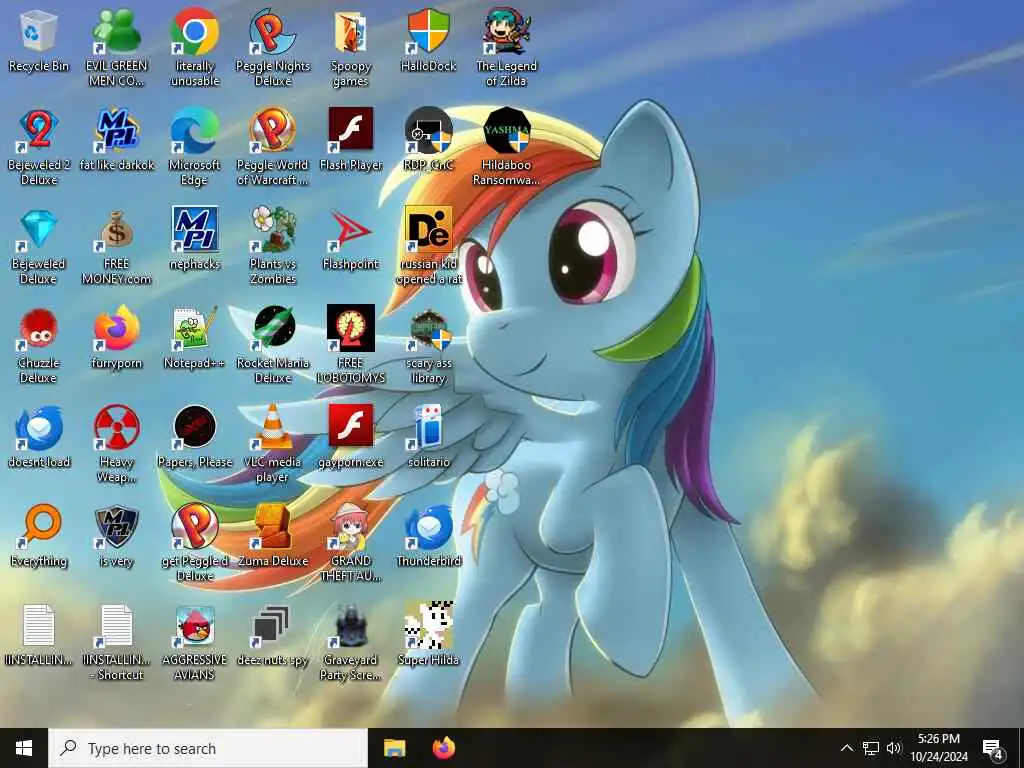The image size is (1024, 768).
Task: Select the Graveyard Party Scre... icon
Action: click(351, 626)
